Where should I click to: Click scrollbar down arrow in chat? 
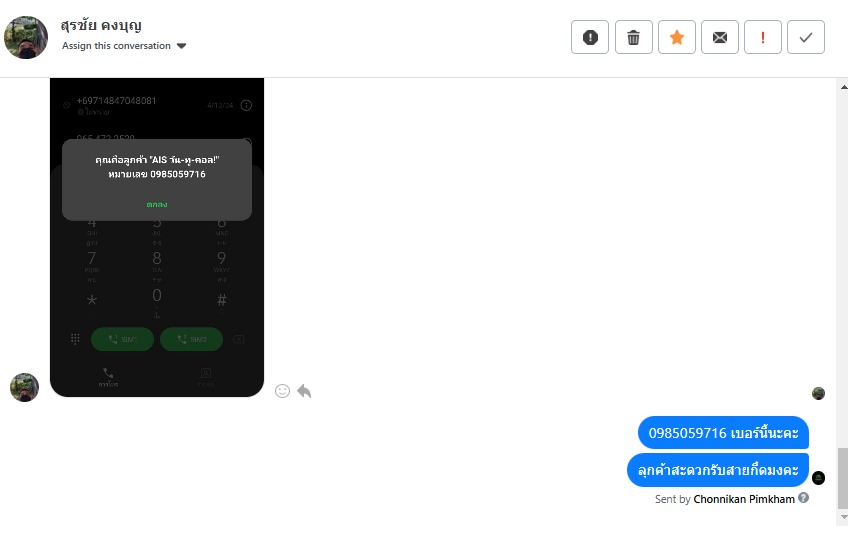843,517
